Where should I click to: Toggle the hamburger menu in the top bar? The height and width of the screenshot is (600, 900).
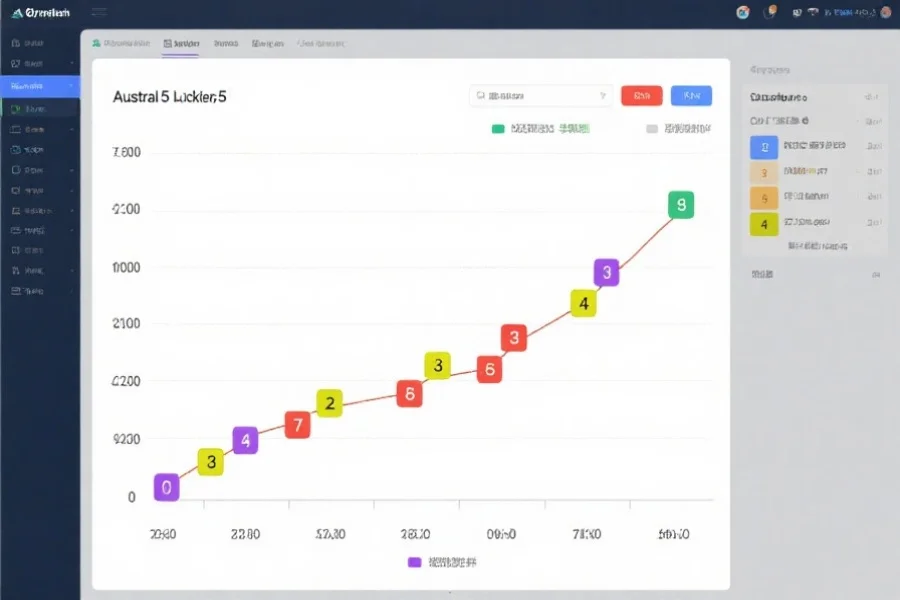(99, 13)
